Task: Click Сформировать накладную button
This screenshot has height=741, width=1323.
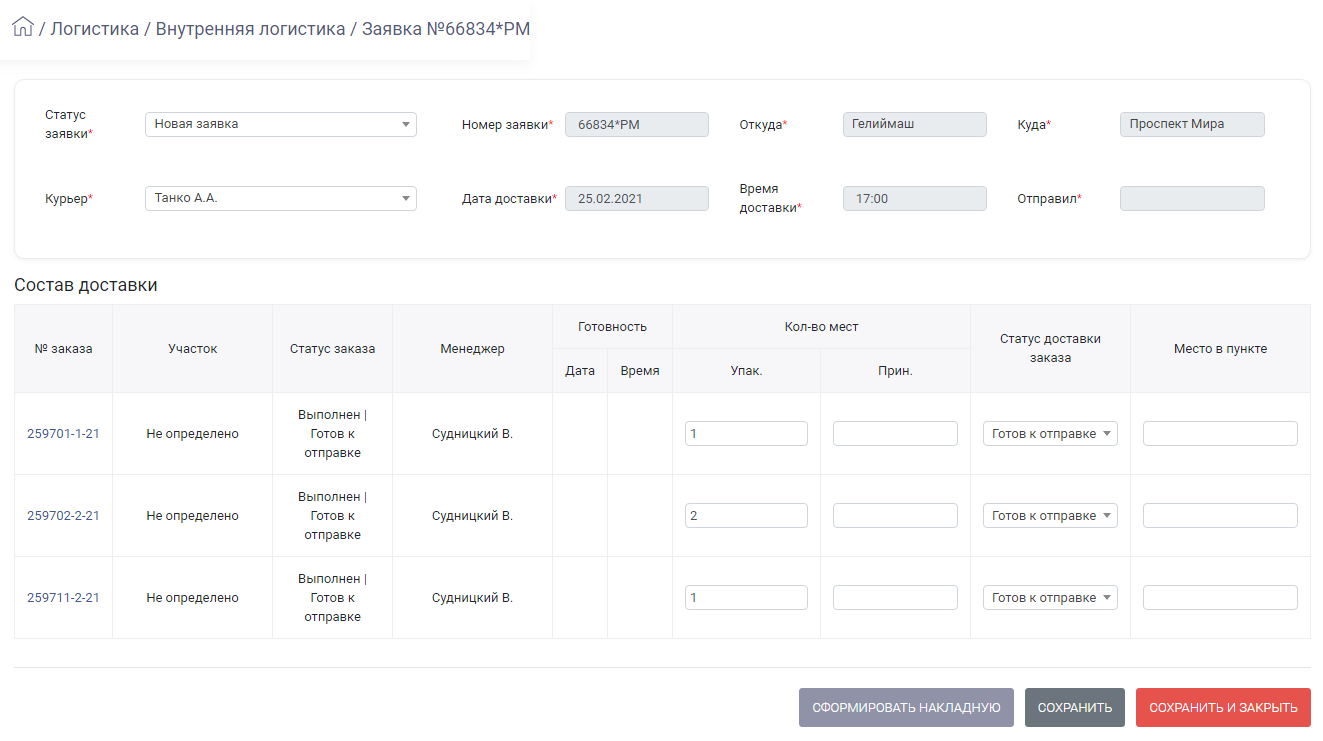Action: click(x=906, y=707)
